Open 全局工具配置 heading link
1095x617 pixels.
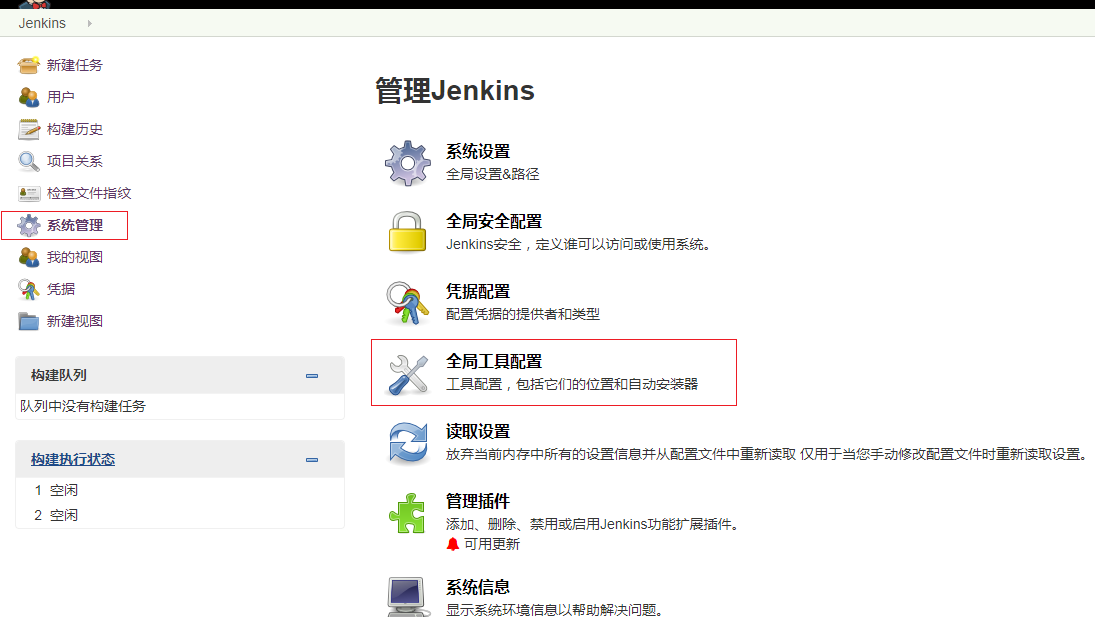coord(494,361)
